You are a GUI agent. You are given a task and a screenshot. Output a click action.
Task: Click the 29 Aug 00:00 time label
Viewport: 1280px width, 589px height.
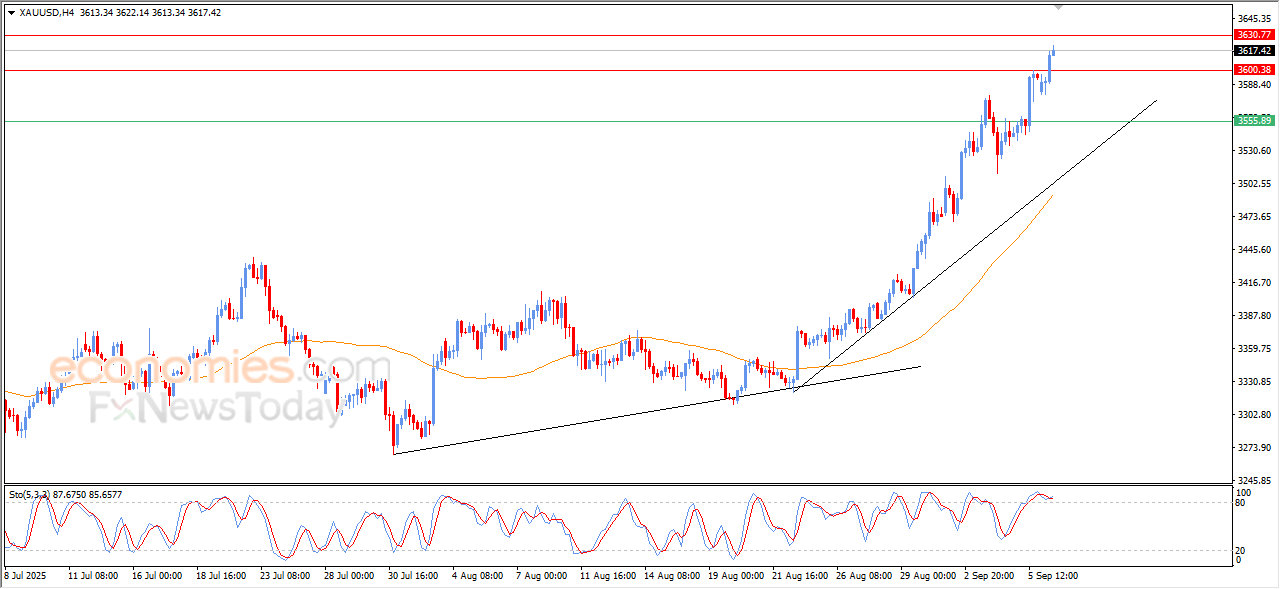click(926, 577)
